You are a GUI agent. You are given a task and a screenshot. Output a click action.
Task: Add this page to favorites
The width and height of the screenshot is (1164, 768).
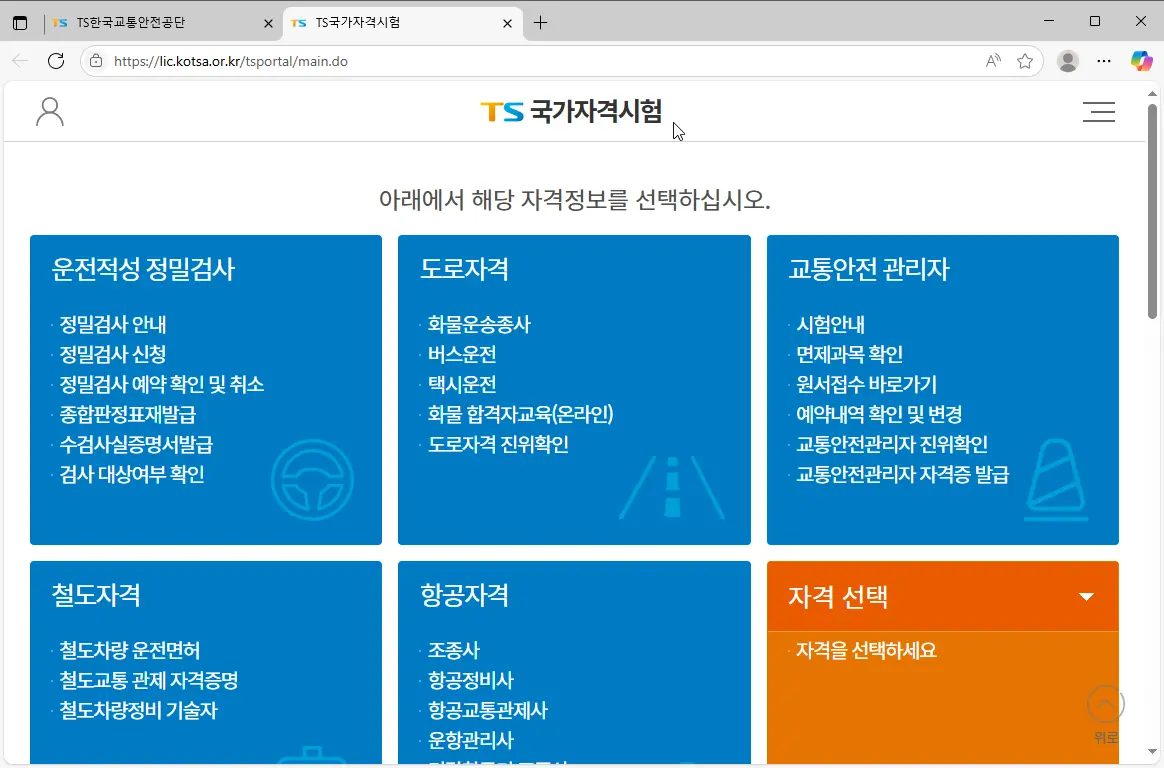(x=1025, y=61)
